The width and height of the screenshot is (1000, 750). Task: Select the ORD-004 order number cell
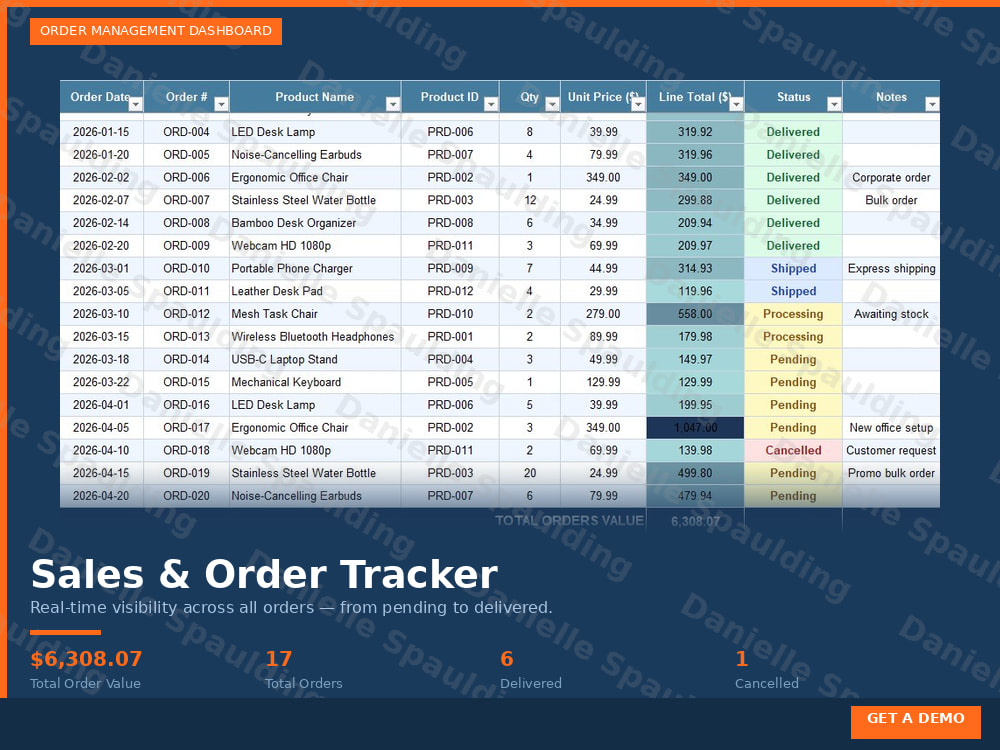186,132
